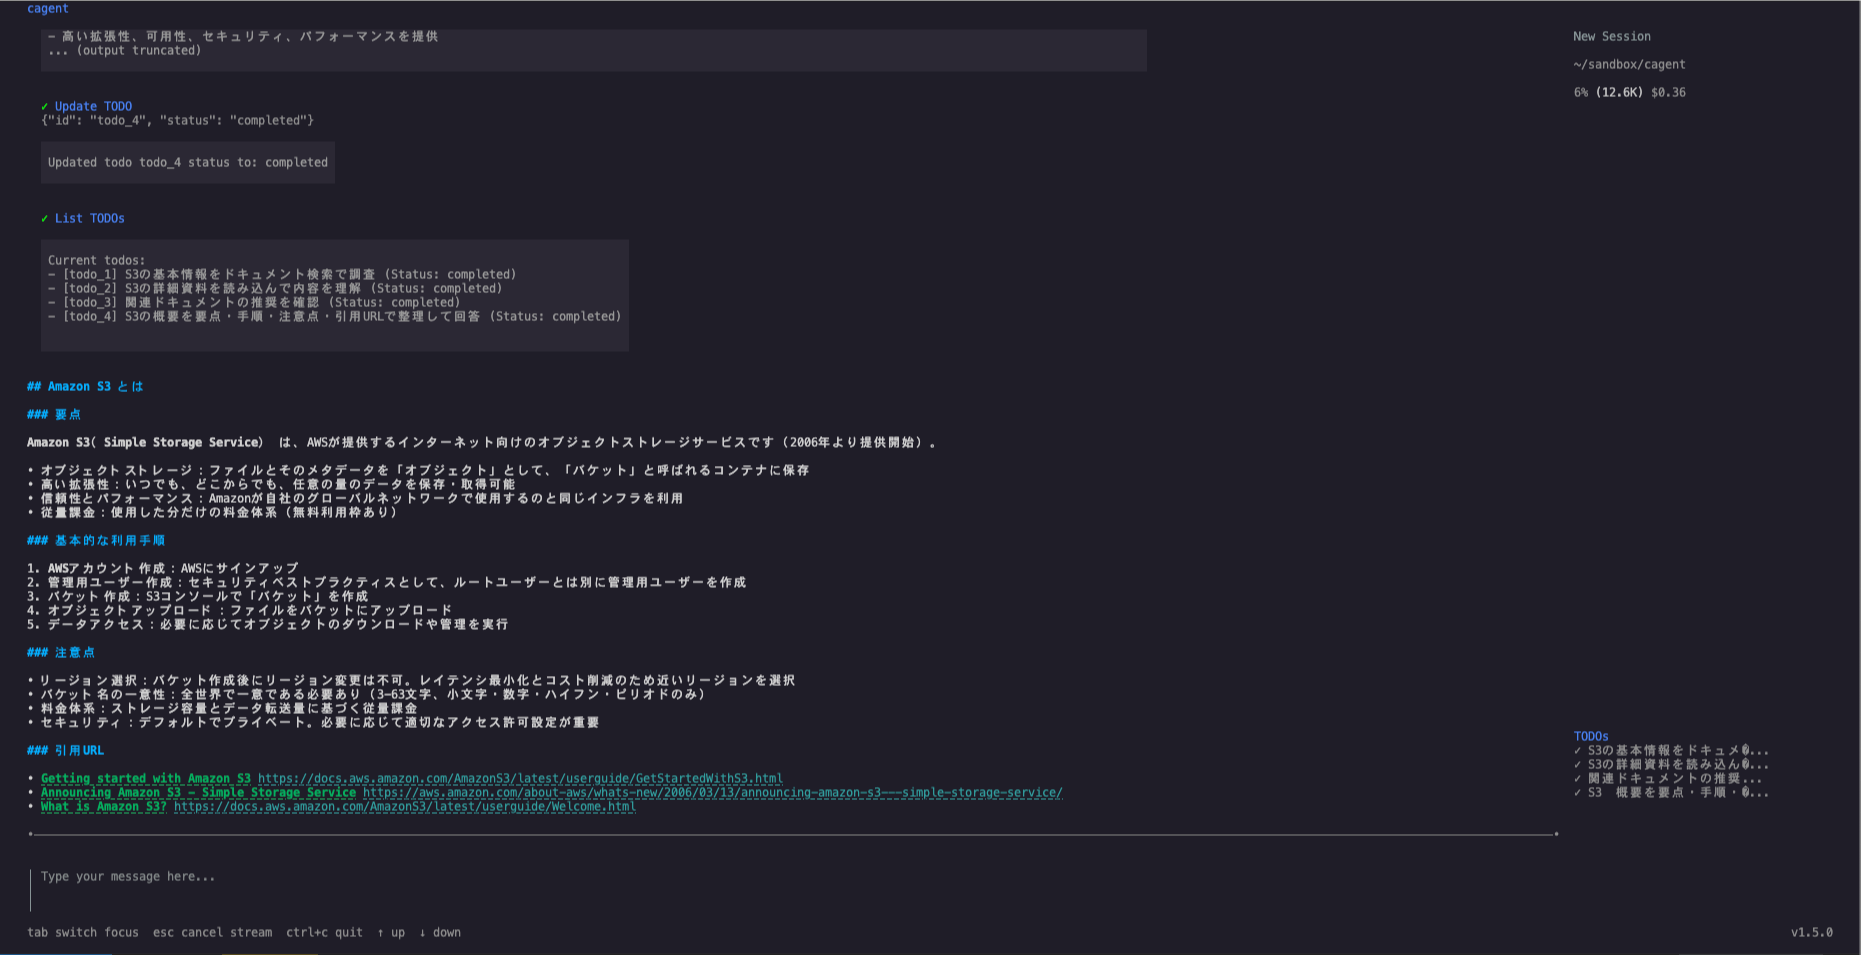Open the GetStartedWithS3.html documentation URL
The width and height of the screenshot is (1861, 955).
point(520,778)
